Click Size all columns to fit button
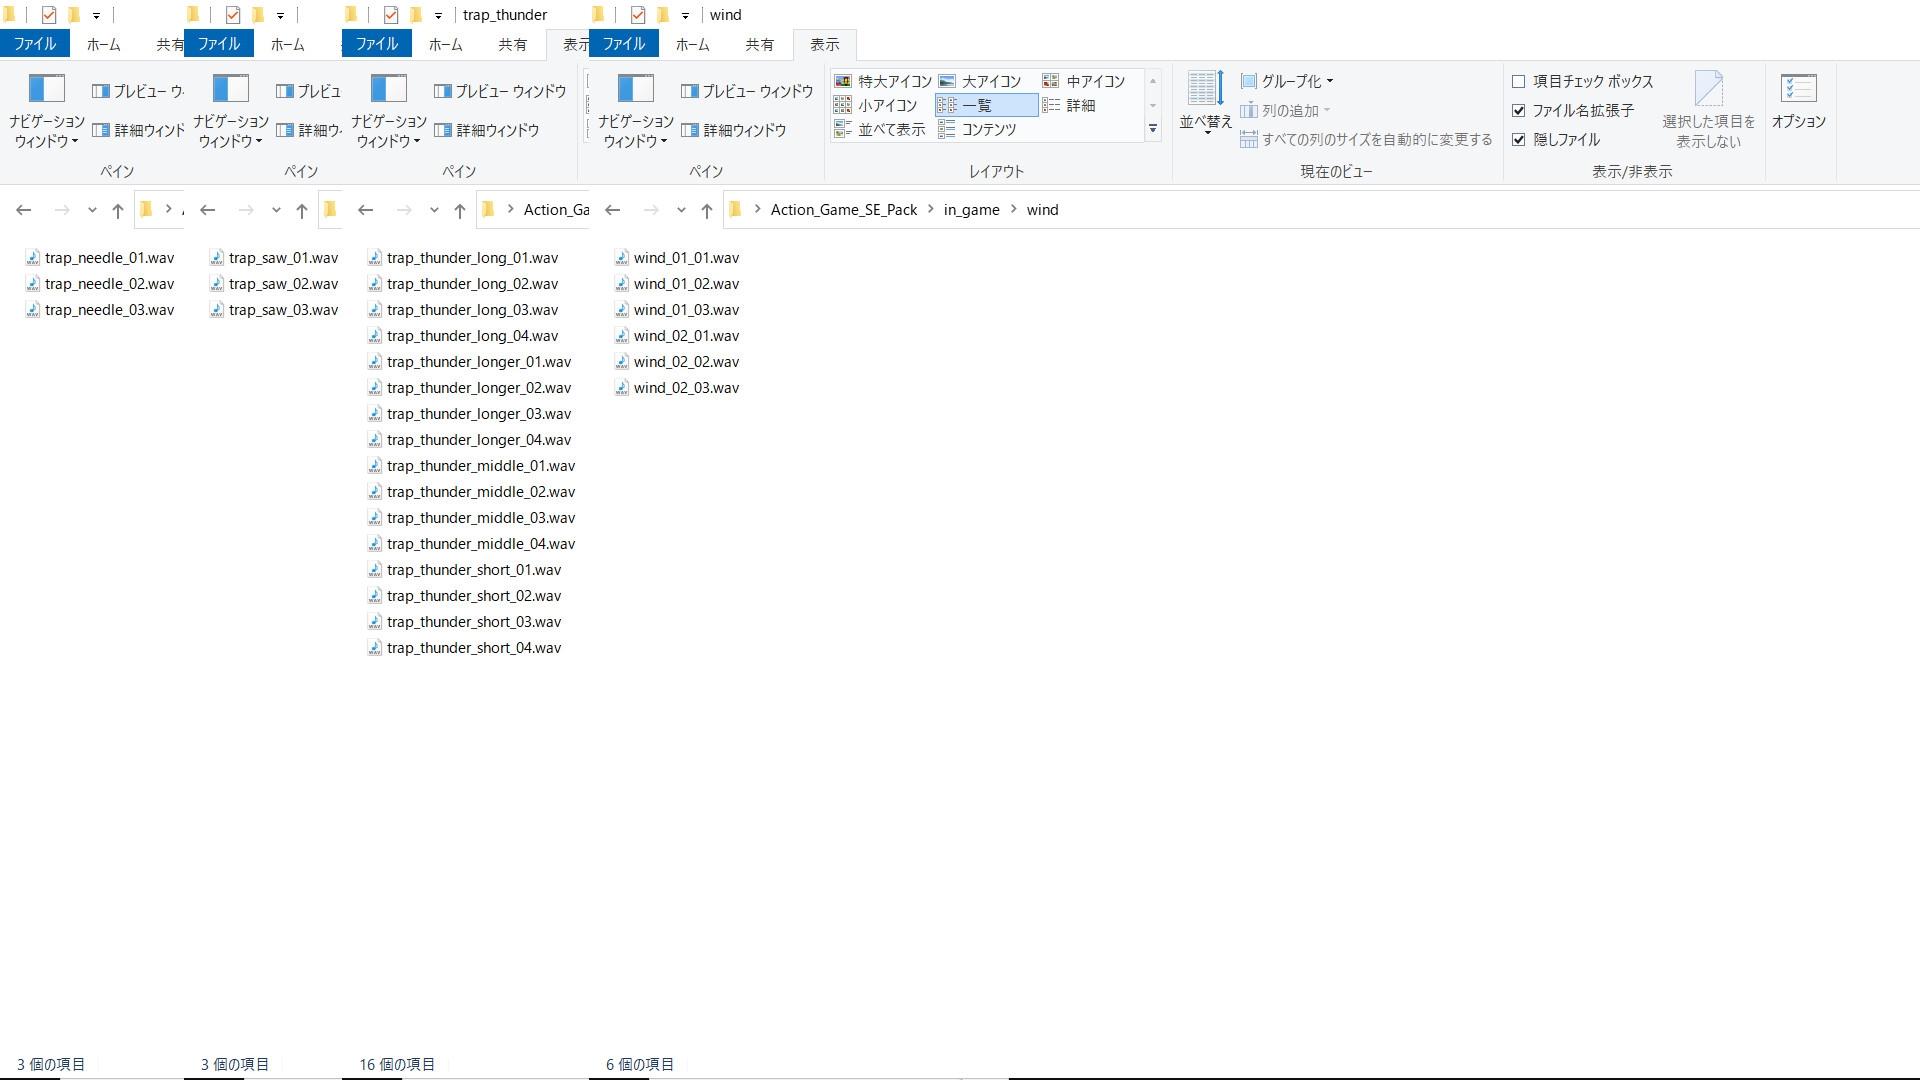Viewport: 1920px width, 1080px height. pyautogui.click(x=1366, y=139)
